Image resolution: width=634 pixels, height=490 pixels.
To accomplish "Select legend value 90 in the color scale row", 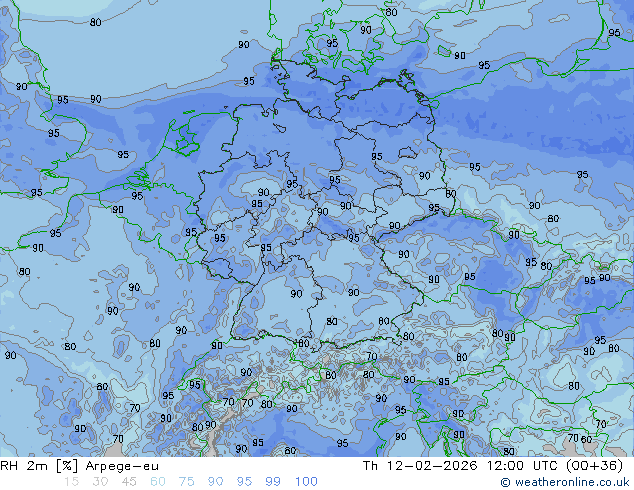I will (x=215, y=482).
